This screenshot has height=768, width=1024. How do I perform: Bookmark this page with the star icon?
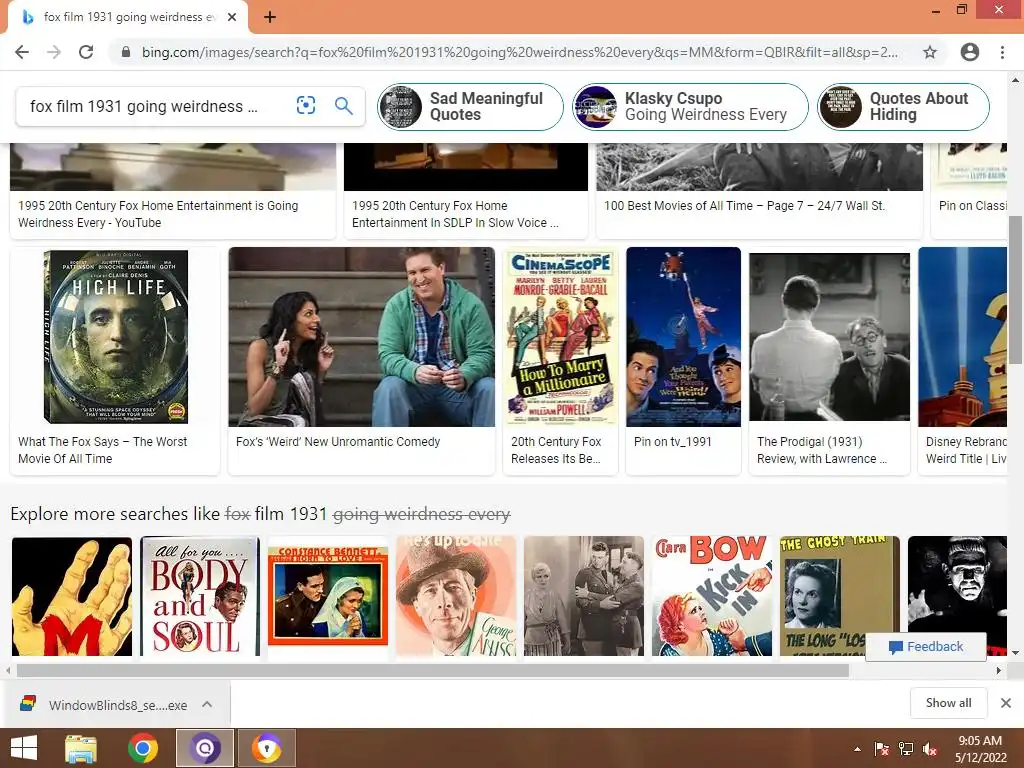(x=930, y=52)
